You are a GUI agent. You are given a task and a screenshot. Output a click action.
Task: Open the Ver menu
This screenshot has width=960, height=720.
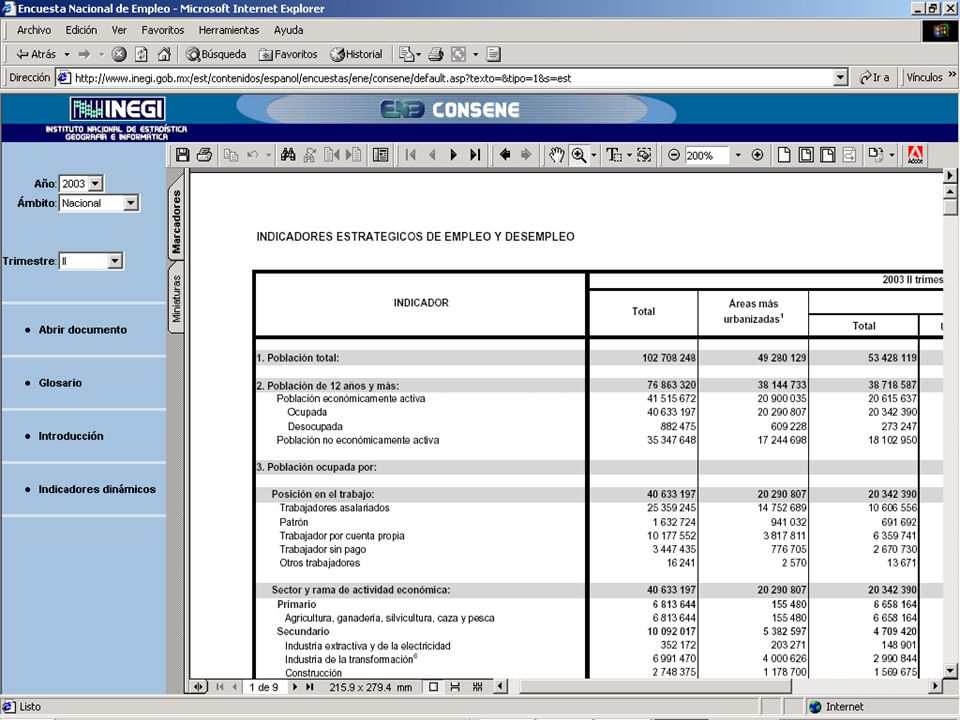tap(119, 30)
